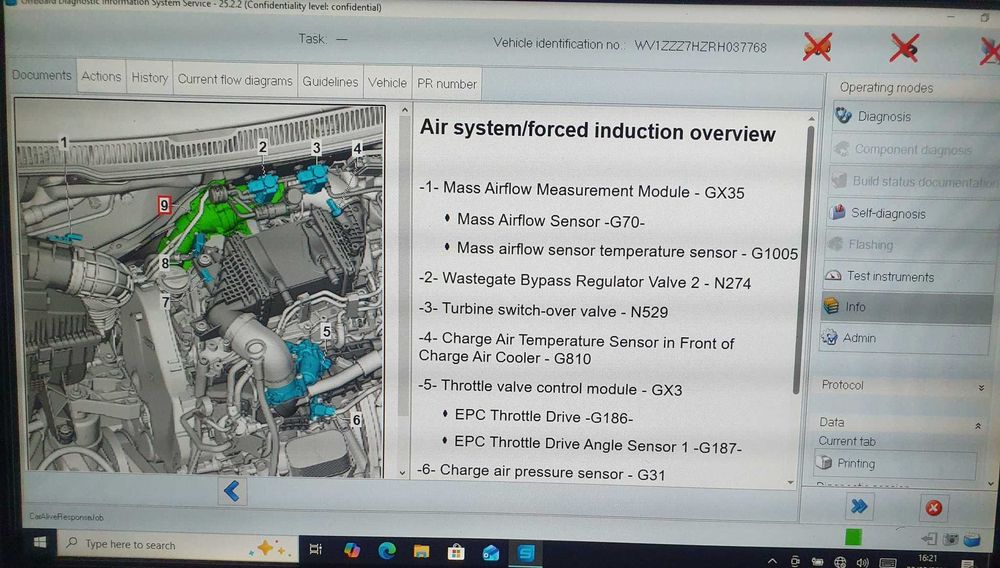This screenshot has width=1000, height=568.
Task: Select the Flashing operating mode
Action: (909, 245)
